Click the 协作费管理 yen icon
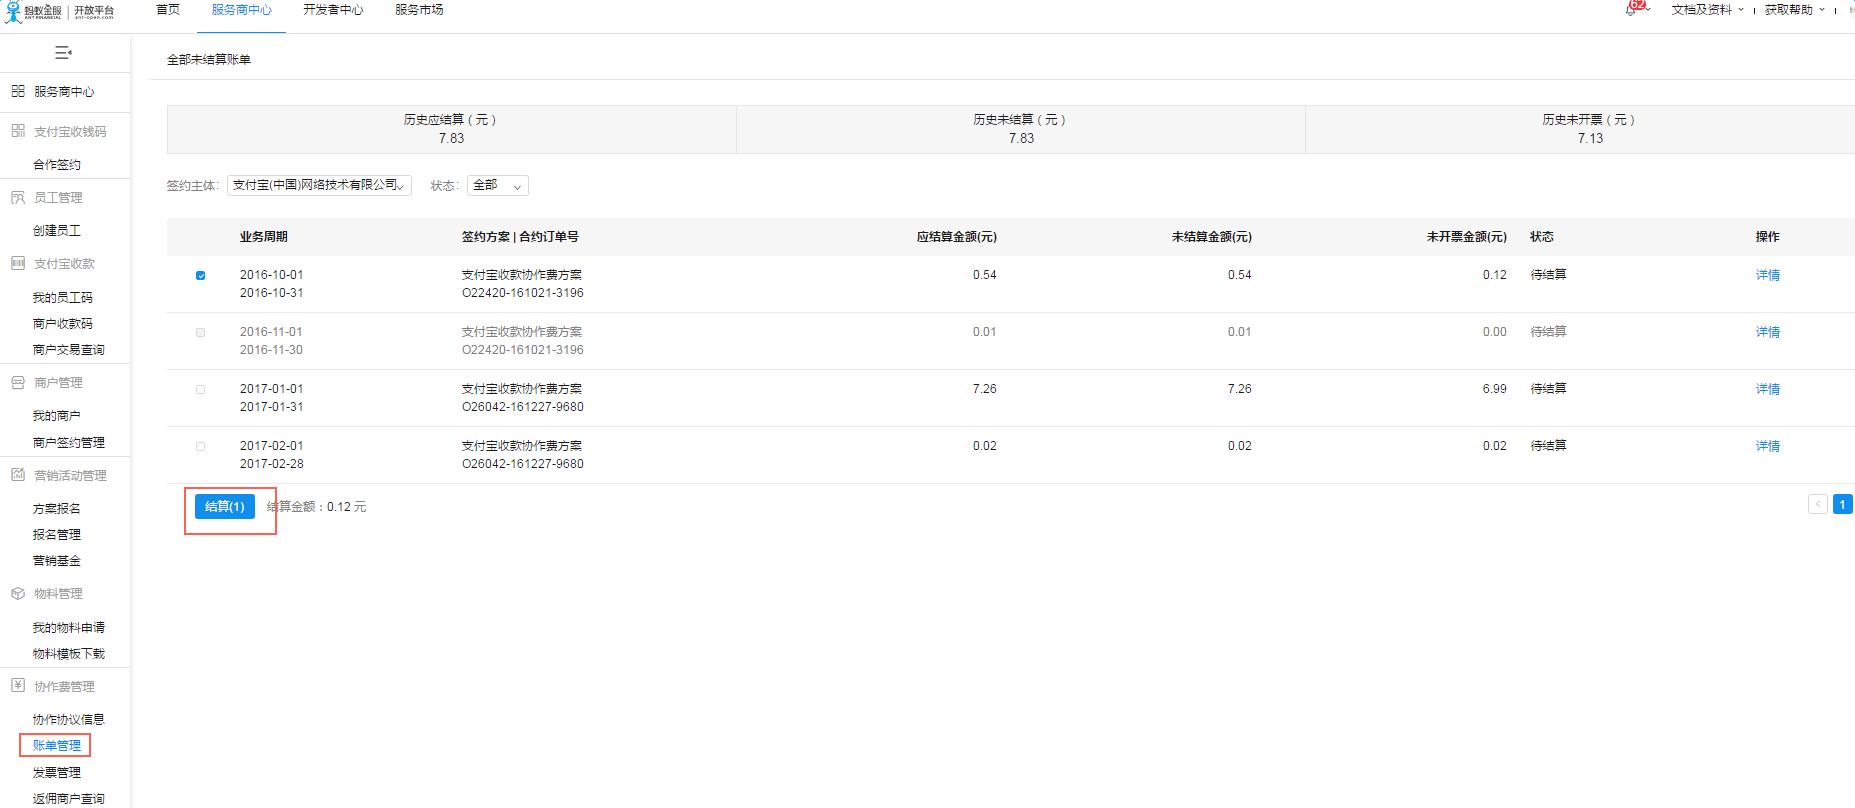The image size is (1855, 808). pyautogui.click(x=18, y=686)
